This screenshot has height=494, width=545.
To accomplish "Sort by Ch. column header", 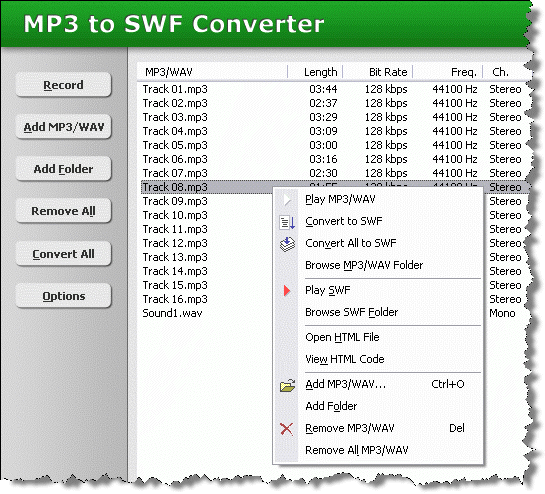I will point(506,72).
